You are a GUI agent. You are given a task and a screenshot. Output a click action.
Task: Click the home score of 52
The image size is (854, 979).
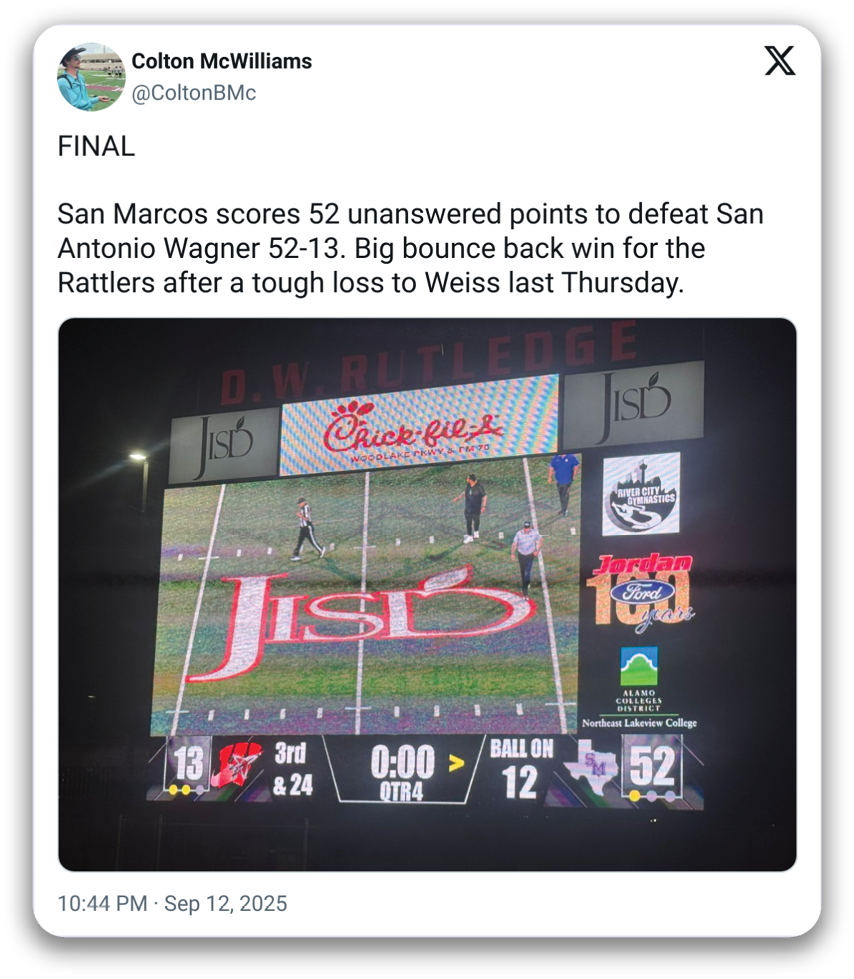point(651,768)
